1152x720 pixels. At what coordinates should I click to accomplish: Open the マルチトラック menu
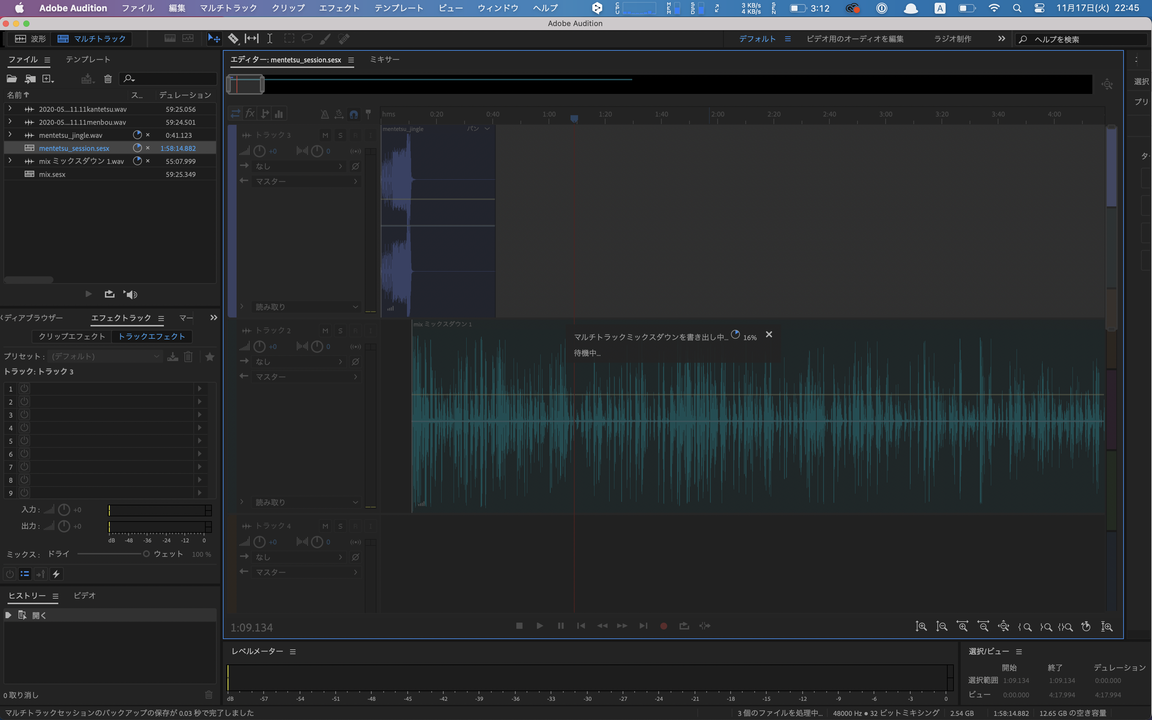click(x=228, y=8)
